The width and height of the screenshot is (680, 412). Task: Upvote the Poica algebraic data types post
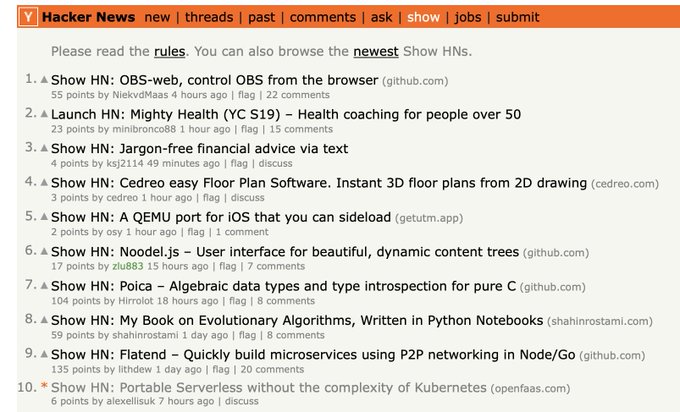coord(44,285)
